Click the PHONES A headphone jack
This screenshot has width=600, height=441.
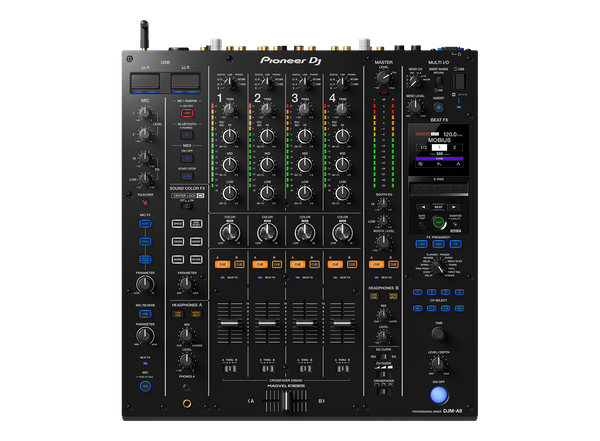click(187, 403)
